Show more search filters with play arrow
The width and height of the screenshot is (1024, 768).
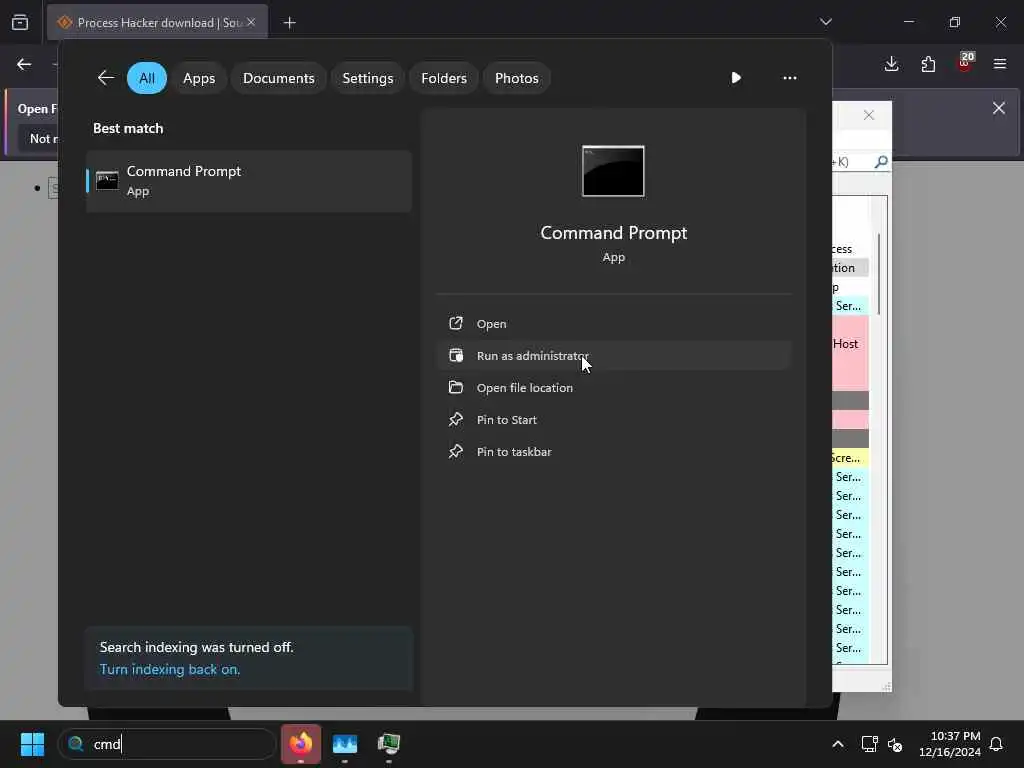tap(736, 78)
